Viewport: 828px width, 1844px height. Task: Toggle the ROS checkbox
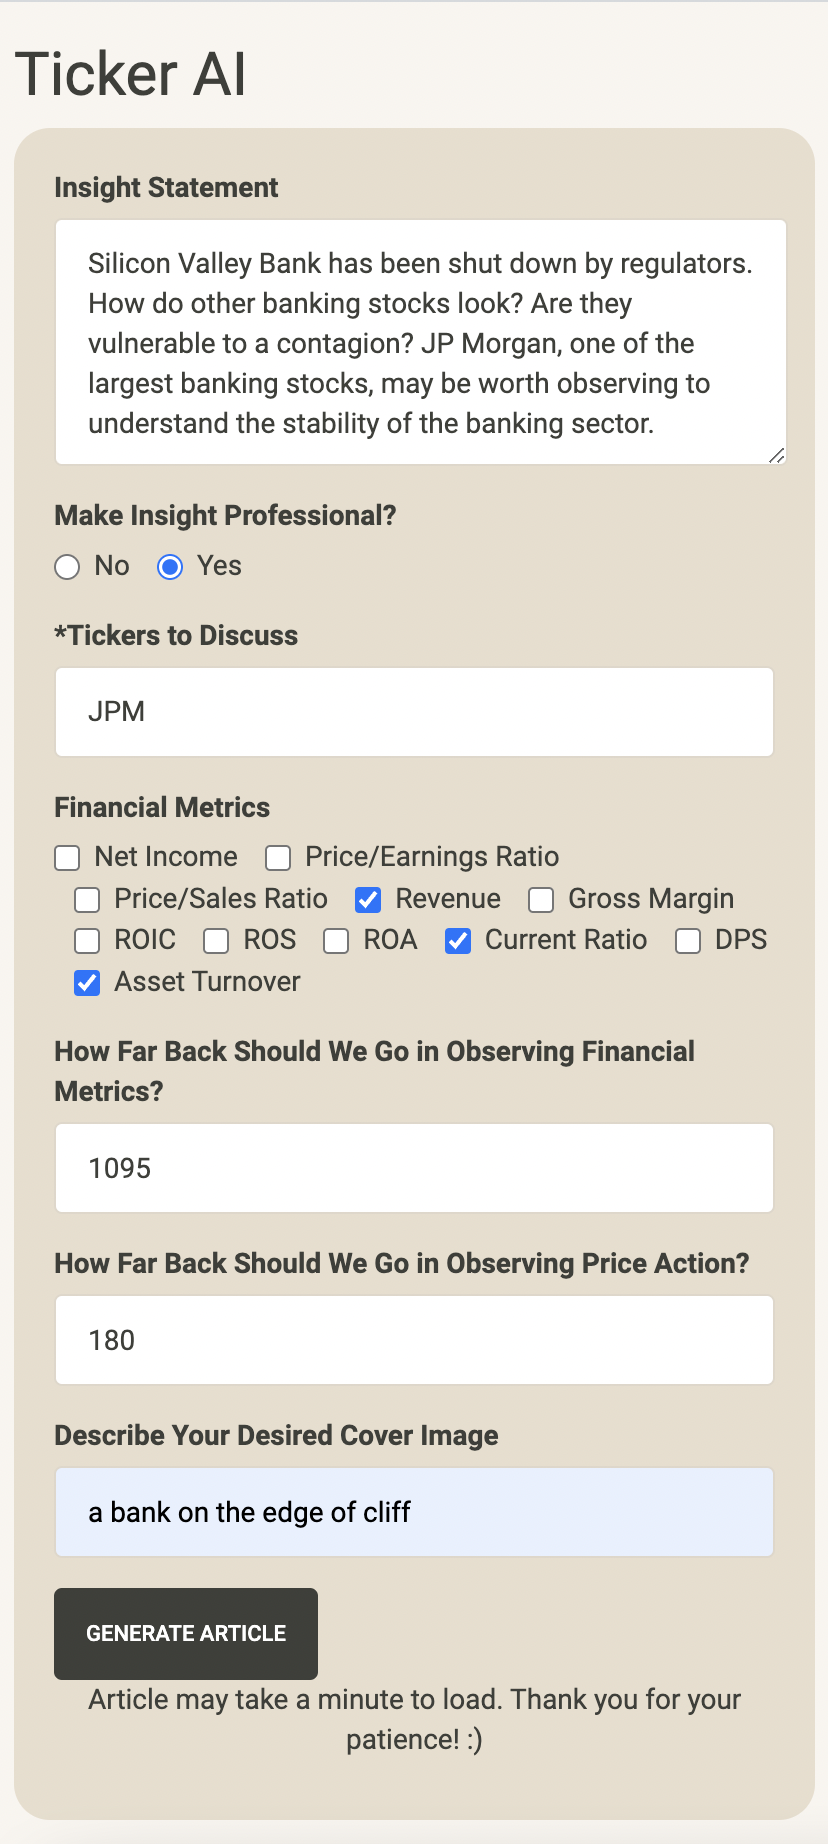[216, 941]
